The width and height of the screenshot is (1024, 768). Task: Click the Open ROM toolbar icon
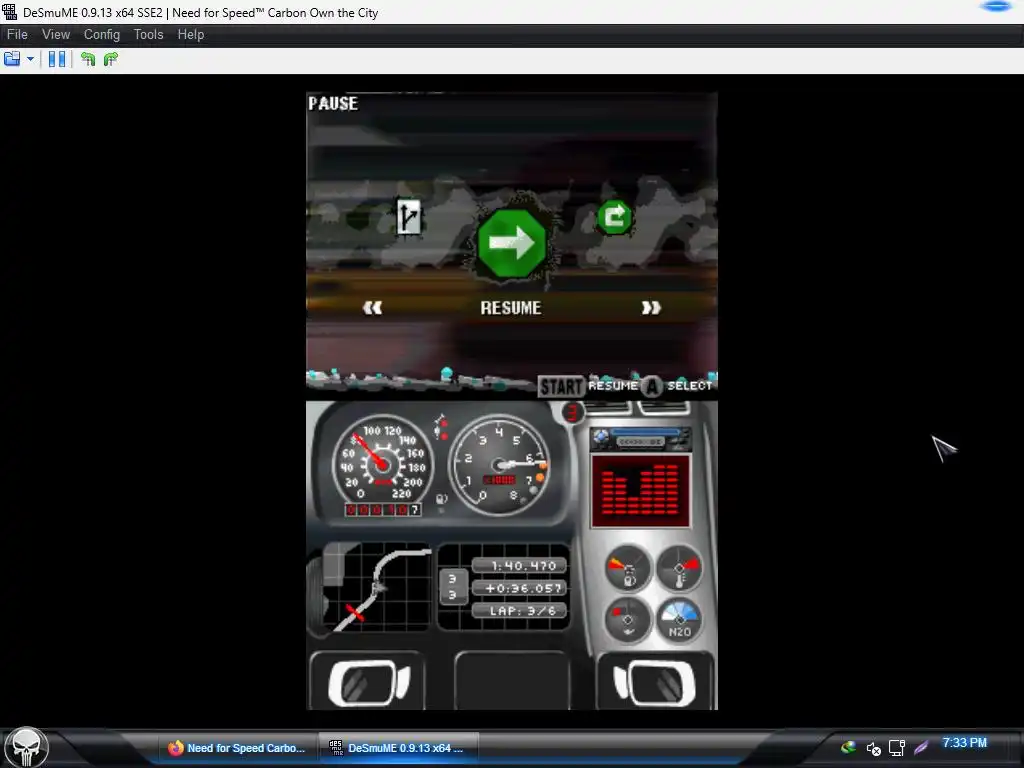tap(12, 59)
